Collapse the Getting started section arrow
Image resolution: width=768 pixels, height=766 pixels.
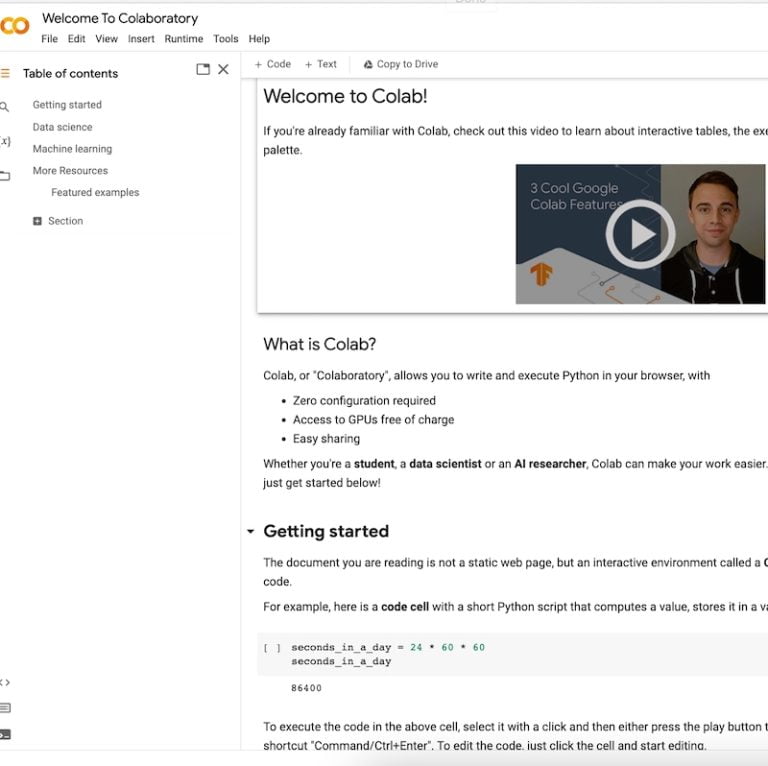[x=250, y=532]
